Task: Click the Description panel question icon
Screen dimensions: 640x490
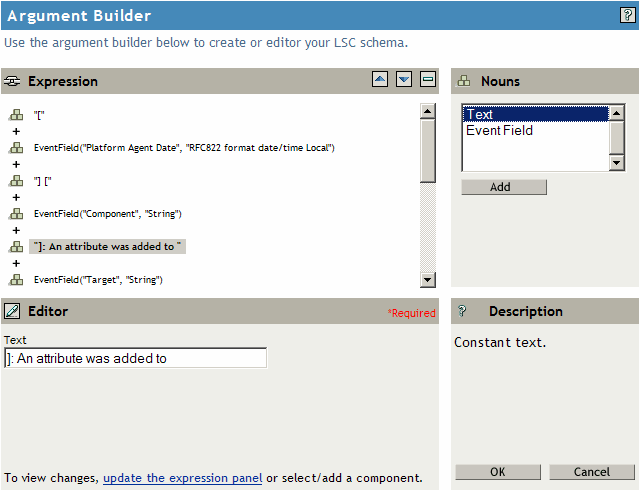Action: click(x=463, y=312)
